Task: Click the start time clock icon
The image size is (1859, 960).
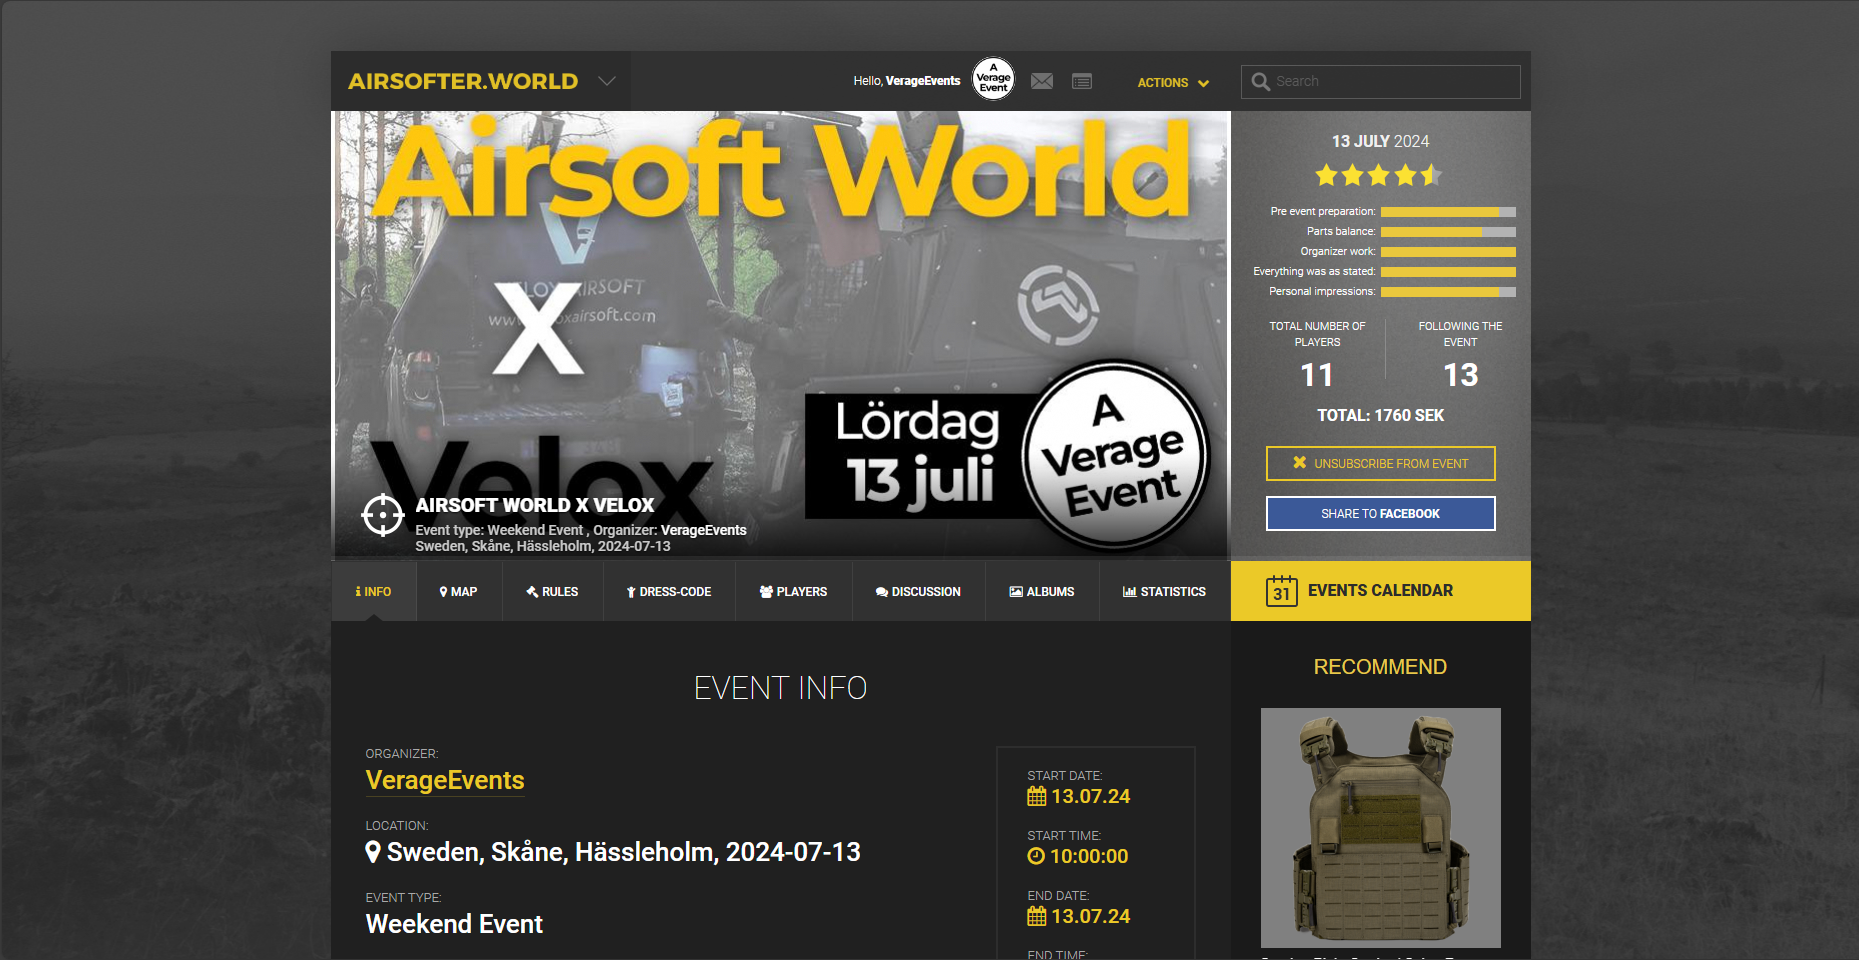Action: 1036,856
